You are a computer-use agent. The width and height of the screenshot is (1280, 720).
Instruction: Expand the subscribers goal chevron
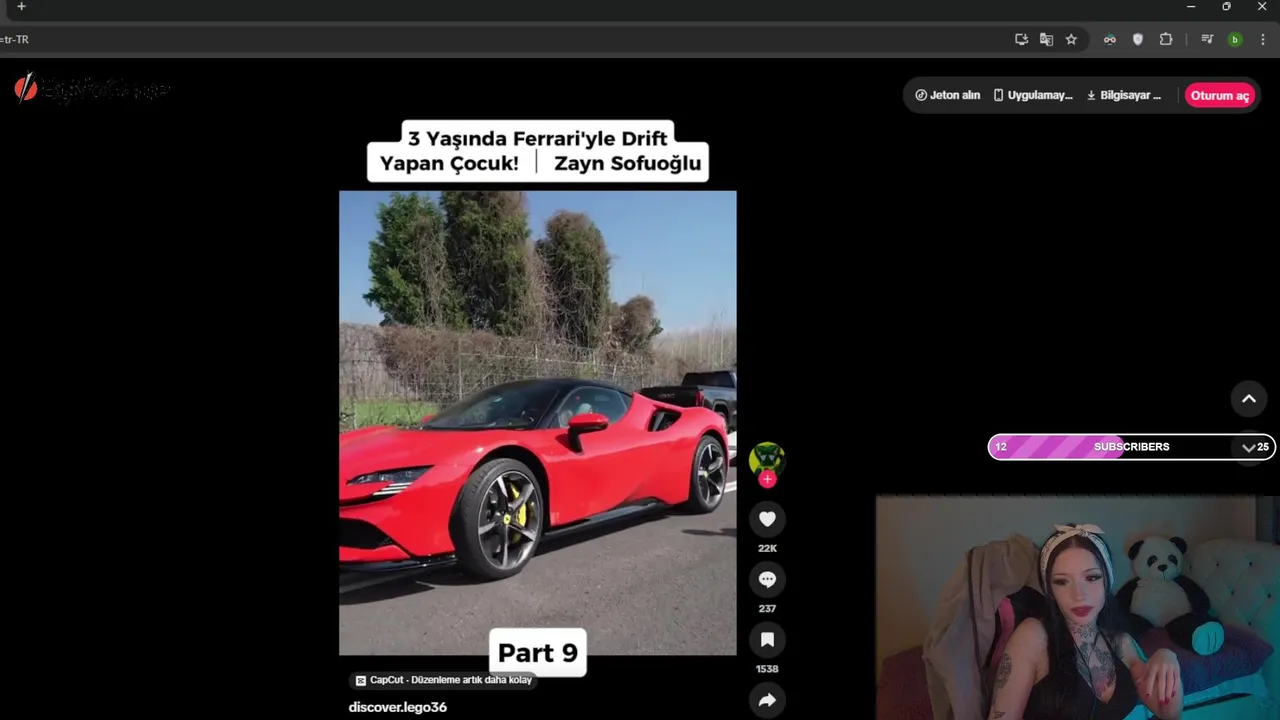point(1248,447)
